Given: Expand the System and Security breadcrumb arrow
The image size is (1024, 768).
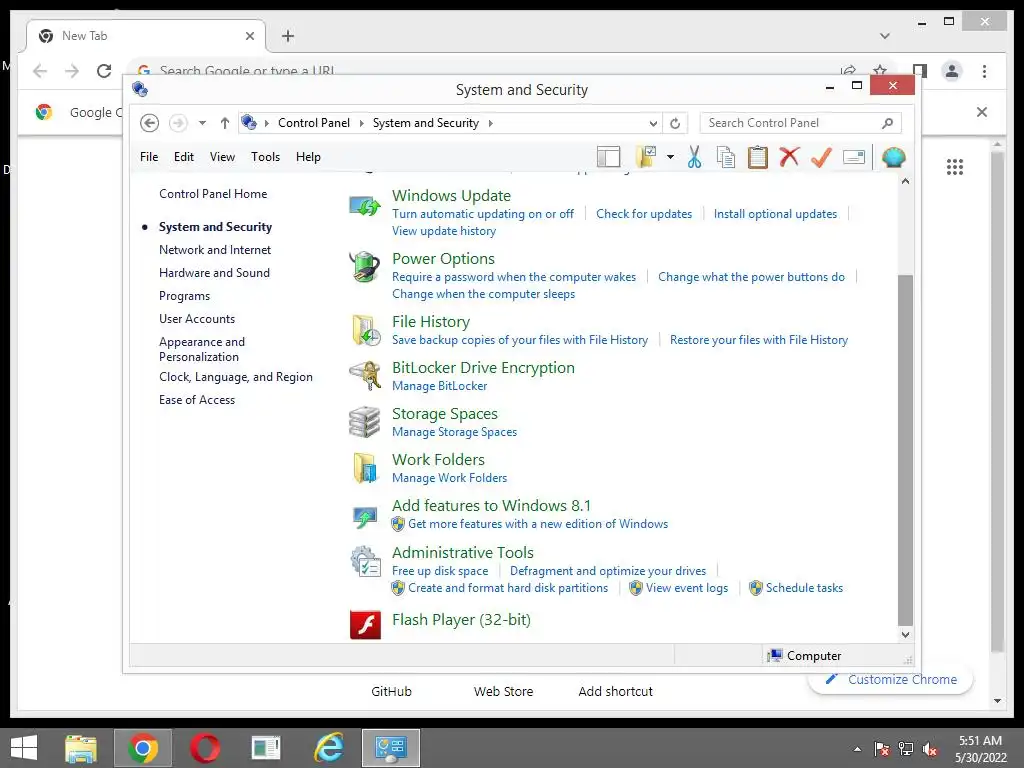Looking at the screenshot, I should tap(490, 123).
